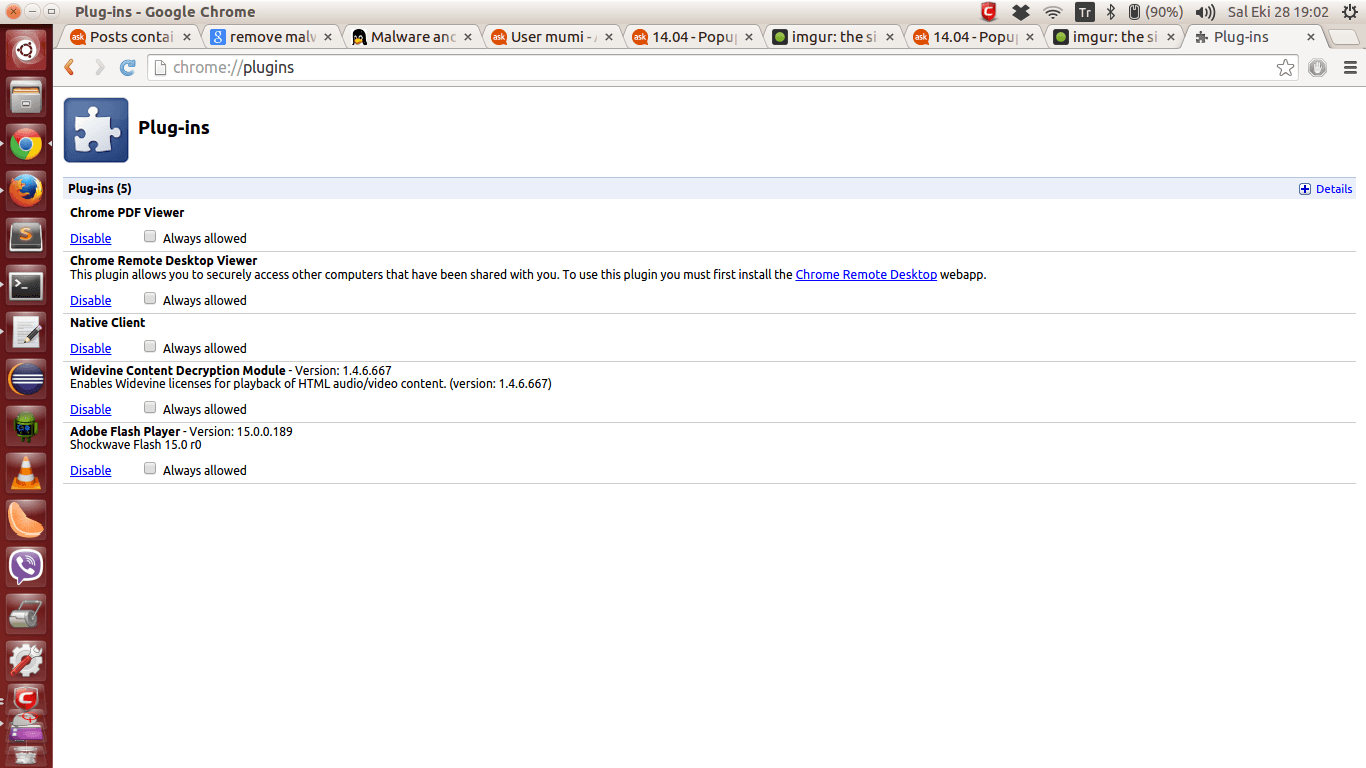This screenshot has height=768, width=1366.
Task: Open the Ubuntu Dash from the launcher
Action: pyautogui.click(x=26, y=50)
